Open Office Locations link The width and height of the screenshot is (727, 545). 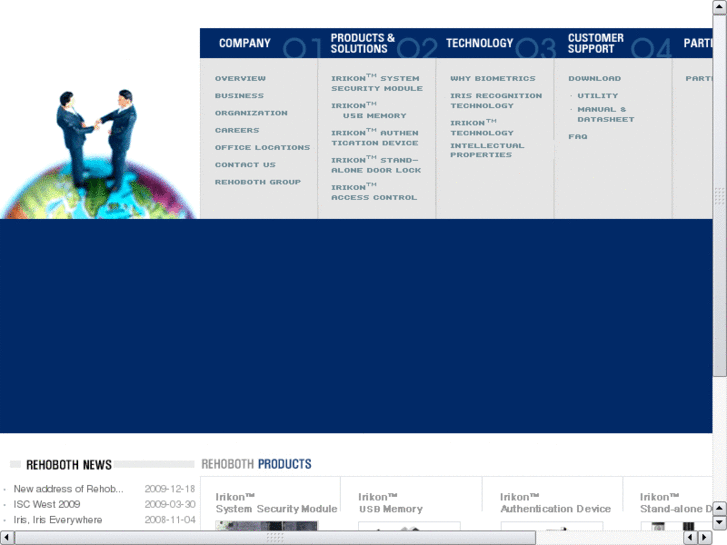(x=262, y=147)
